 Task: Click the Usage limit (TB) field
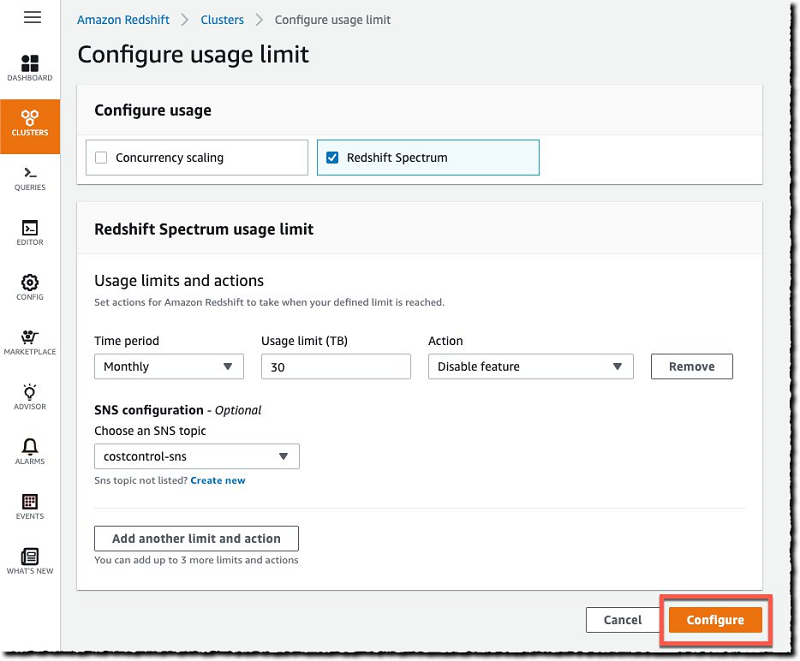pyautogui.click(x=336, y=367)
